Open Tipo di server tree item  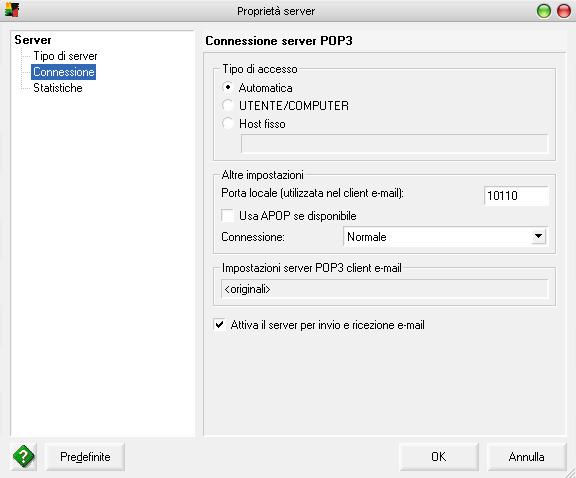tap(65, 56)
